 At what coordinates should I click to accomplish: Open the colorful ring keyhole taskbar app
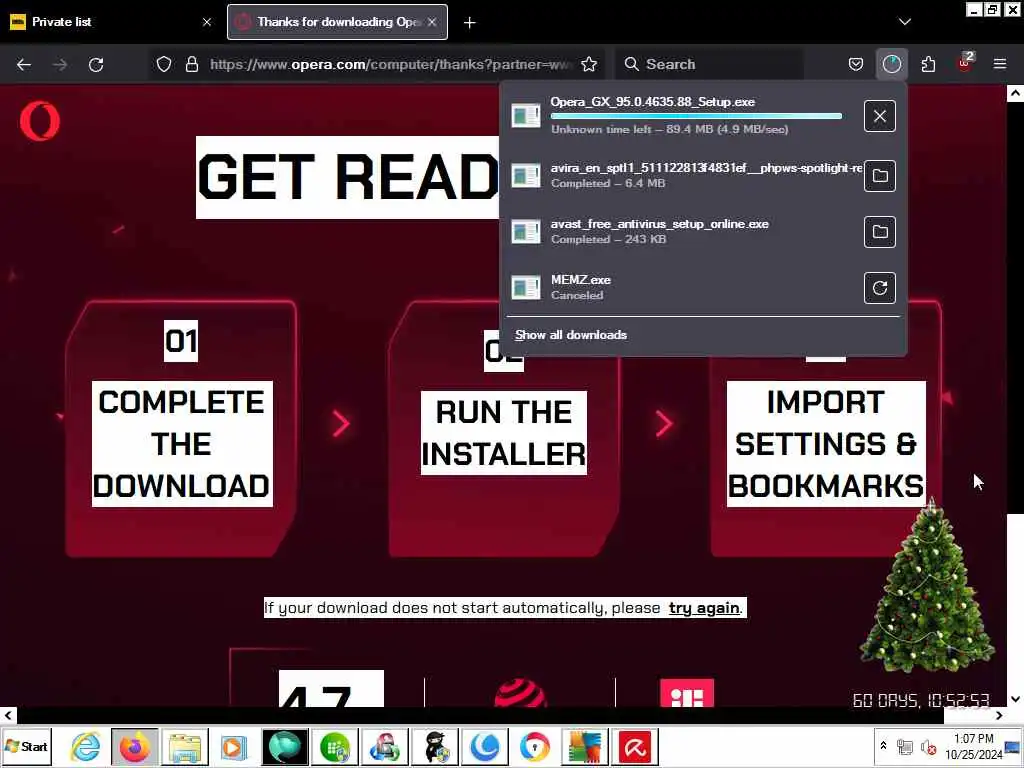534,746
